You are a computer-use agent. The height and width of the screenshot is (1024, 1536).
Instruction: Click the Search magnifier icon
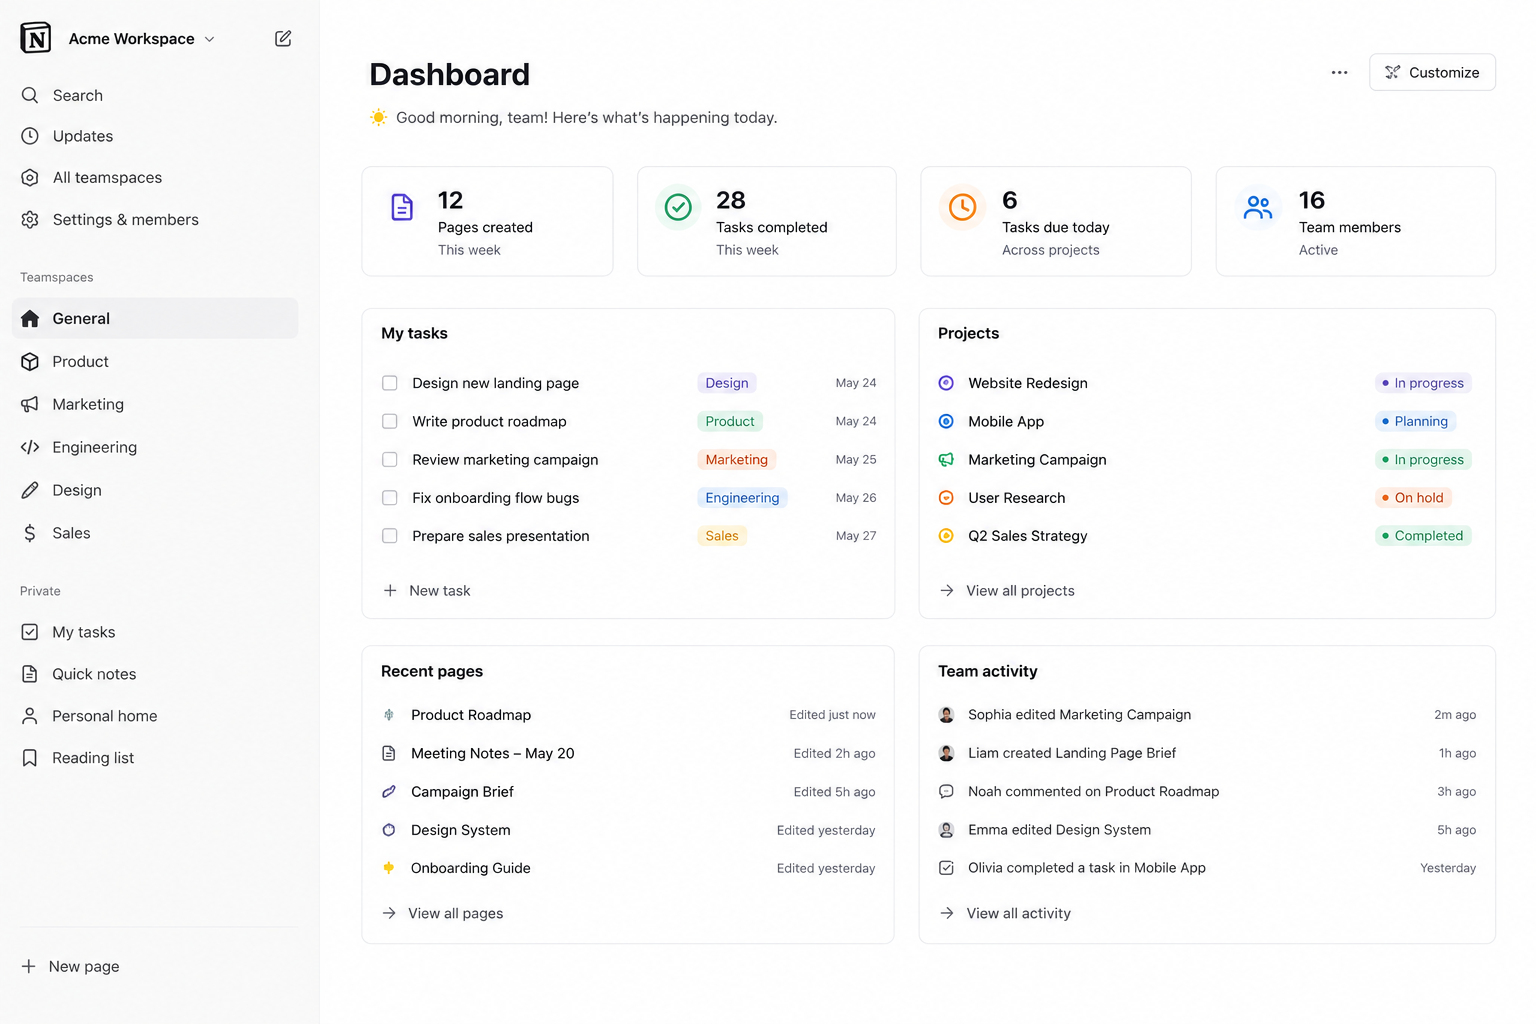[x=30, y=95]
